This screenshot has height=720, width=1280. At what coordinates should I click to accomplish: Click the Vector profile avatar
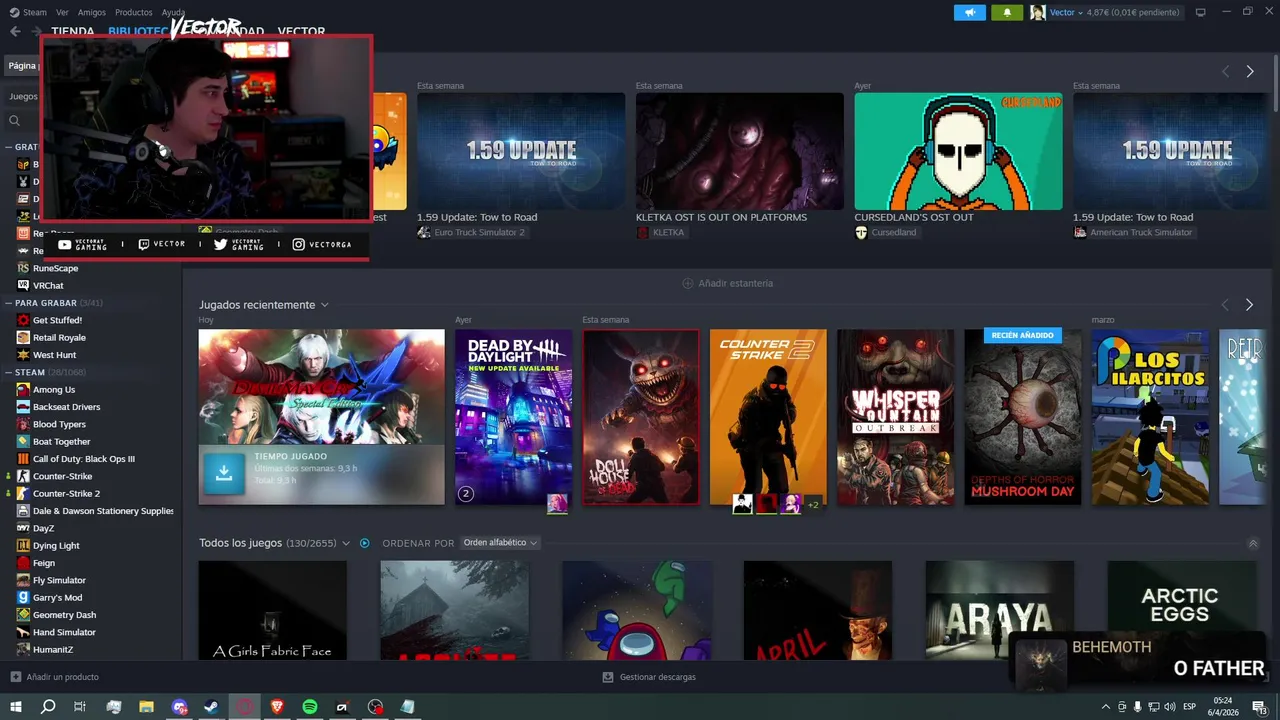pyautogui.click(x=1038, y=12)
